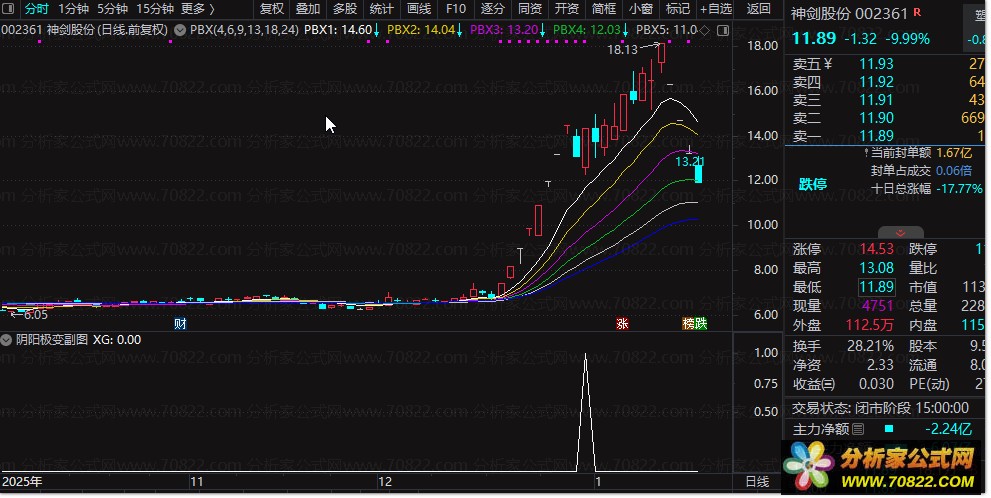
Task: Click the PBX1: 14.60 indicator value
Action: tap(338, 30)
